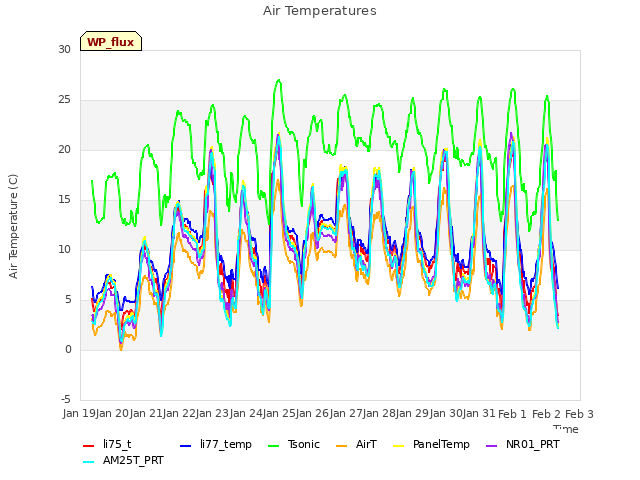The height and width of the screenshot is (480, 640).
Task: Click the 15 y-axis tick label
Action: point(64,200)
